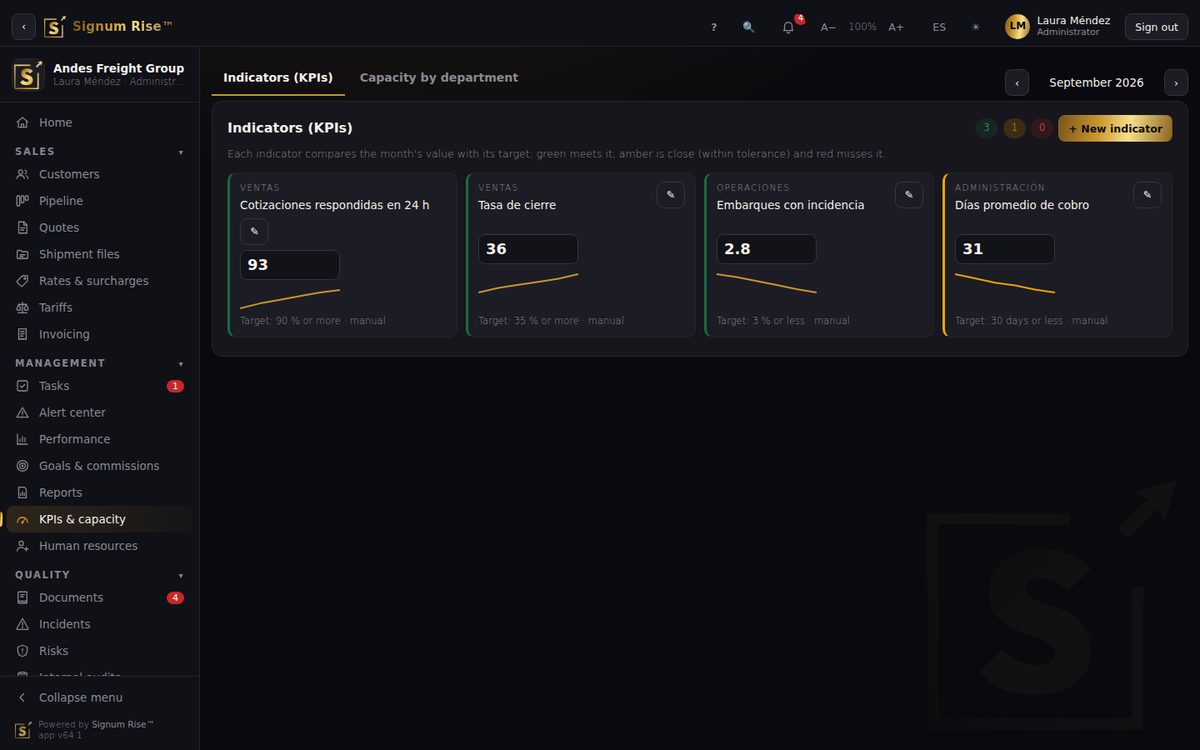Viewport: 1200px width, 750px height.
Task: Click the Tasks red badge showing 1
Action: (175, 386)
